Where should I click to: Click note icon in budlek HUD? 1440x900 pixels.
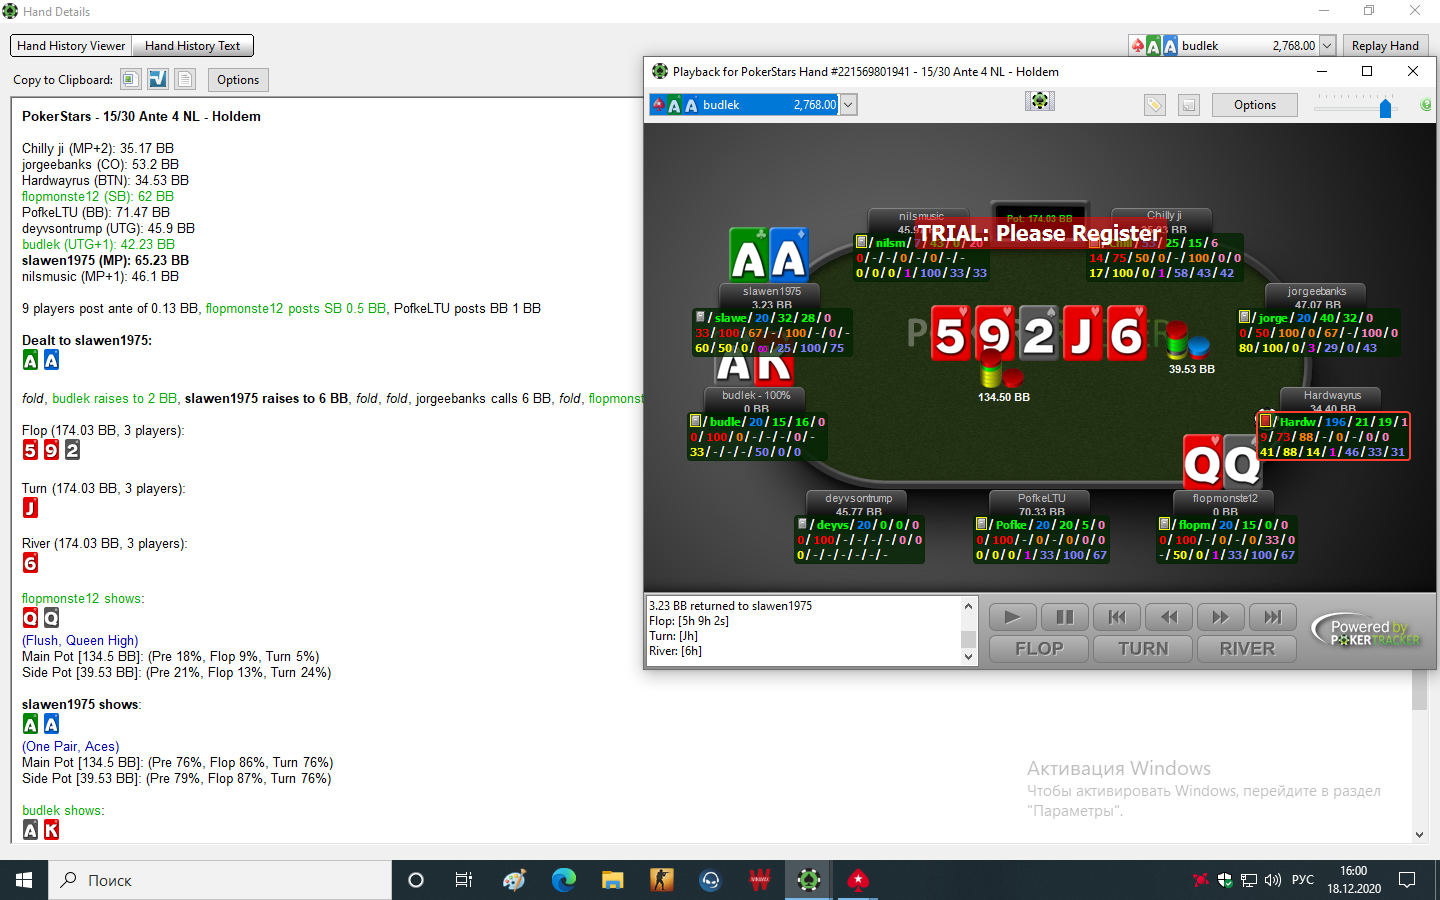pyautogui.click(x=695, y=421)
